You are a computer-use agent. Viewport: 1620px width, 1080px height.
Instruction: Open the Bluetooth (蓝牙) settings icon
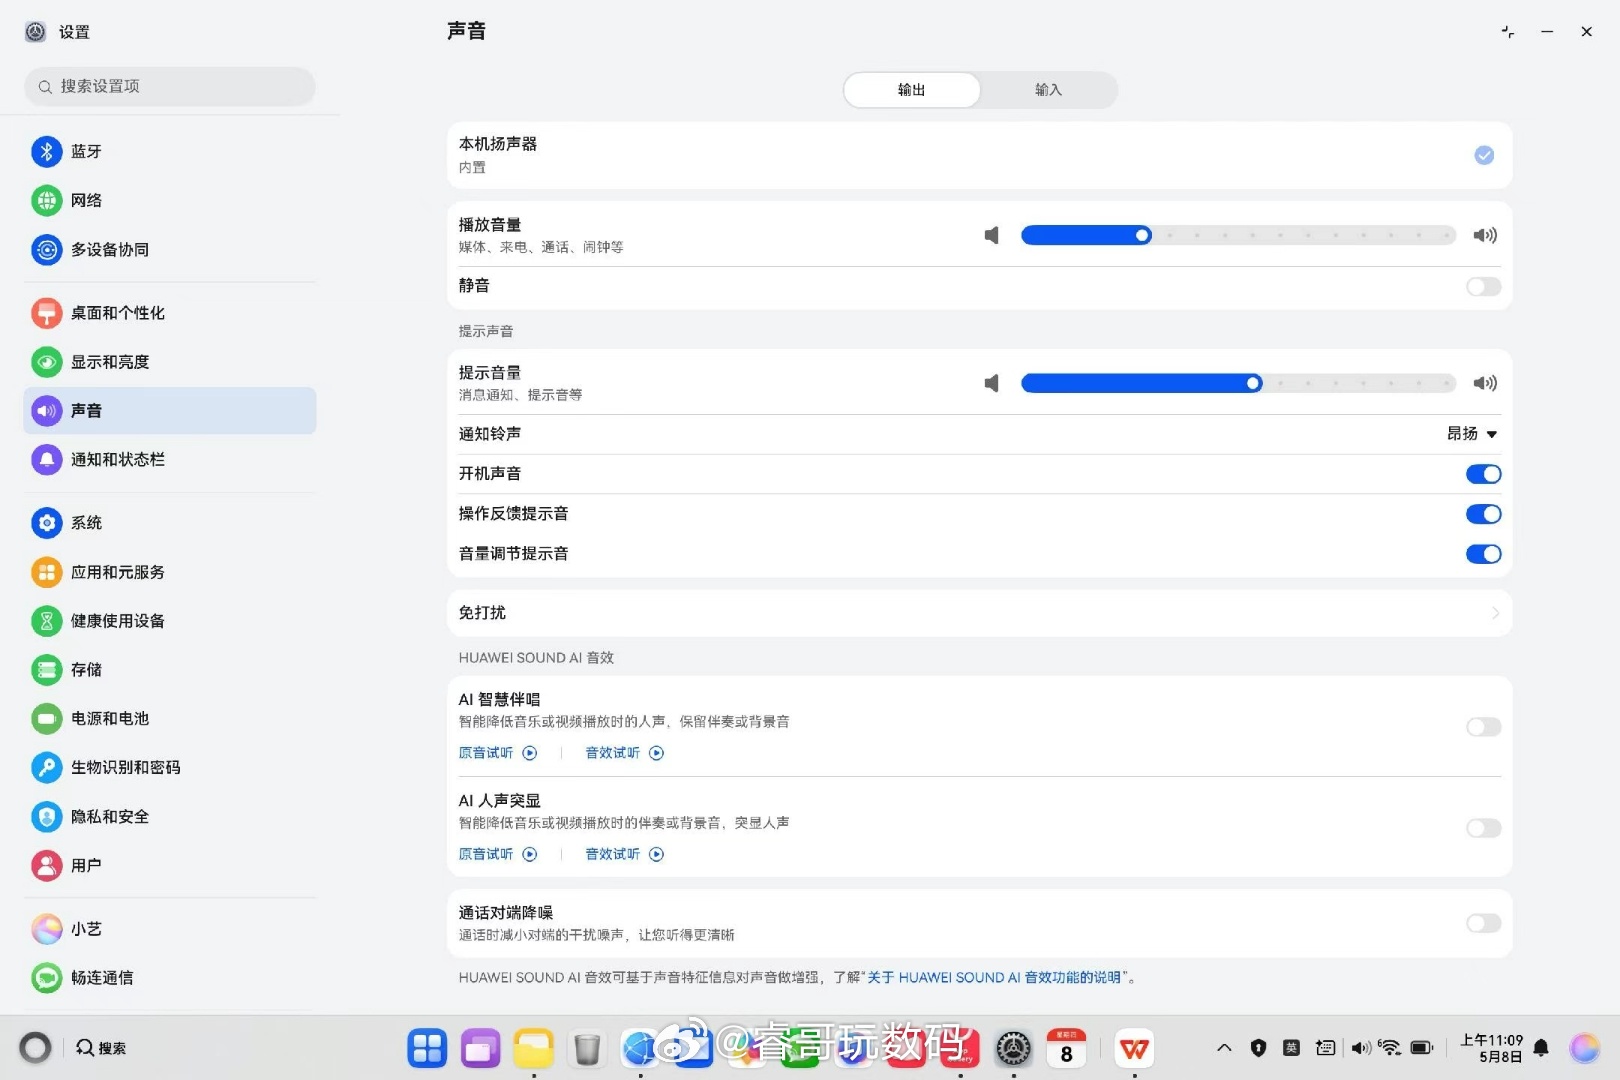[47, 151]
